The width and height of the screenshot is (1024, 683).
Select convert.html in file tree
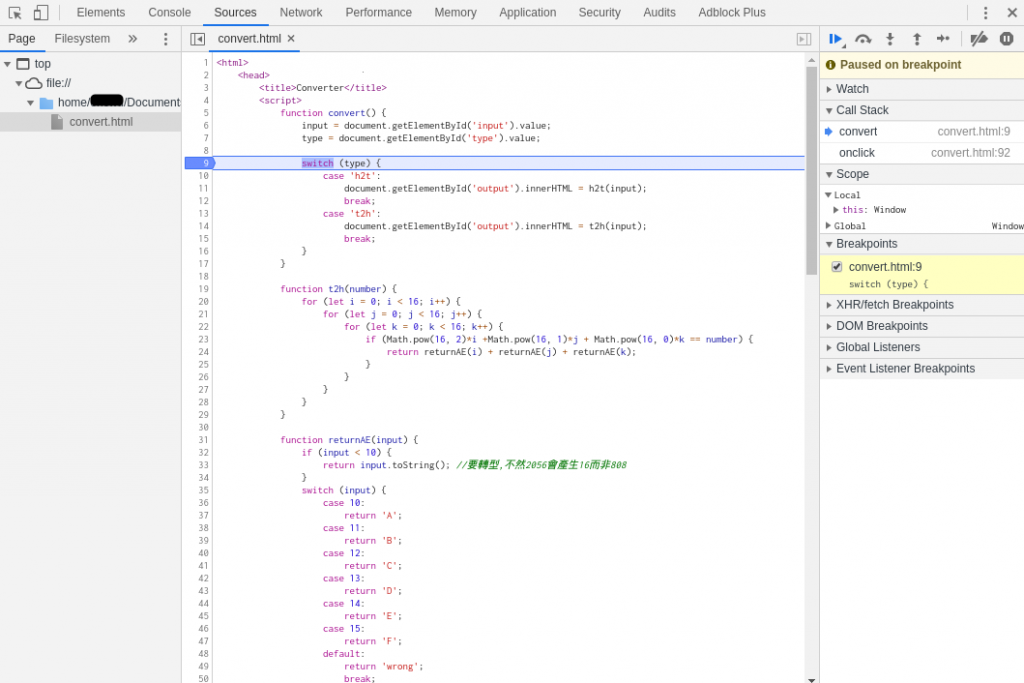[100, 122]
